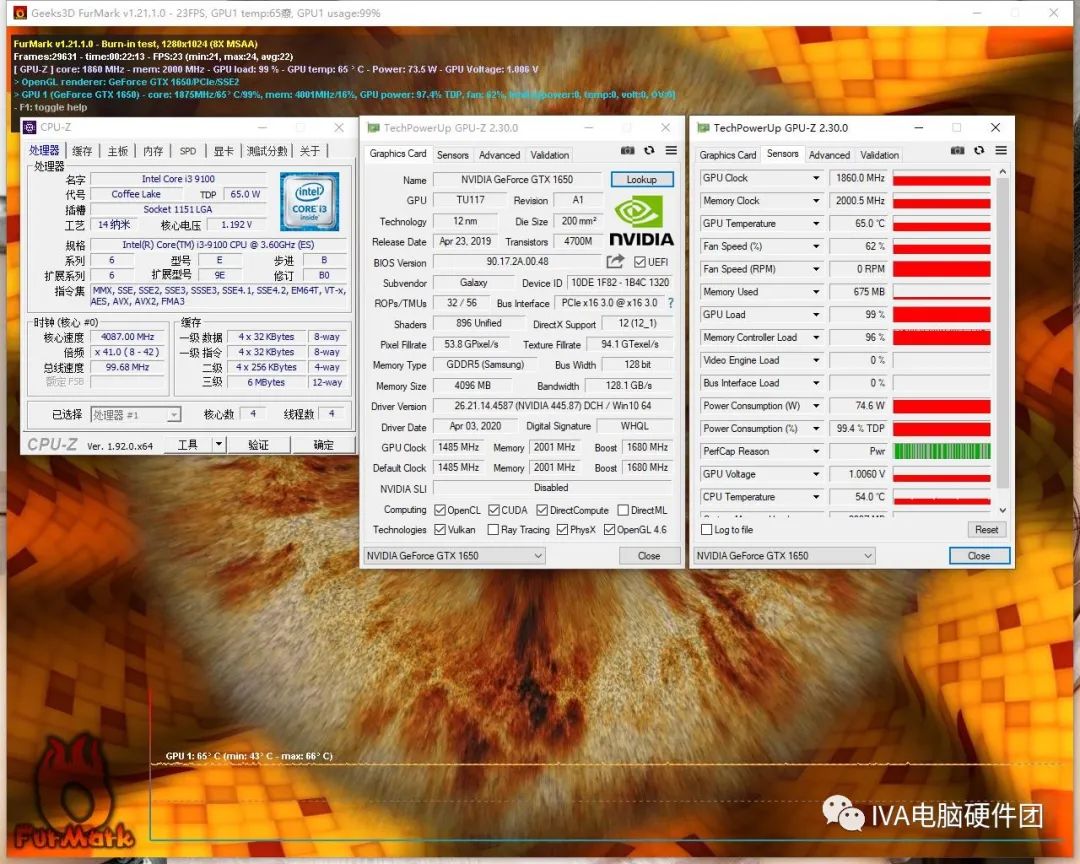Toggle the DirectML checkbox

tap(623, 510)
